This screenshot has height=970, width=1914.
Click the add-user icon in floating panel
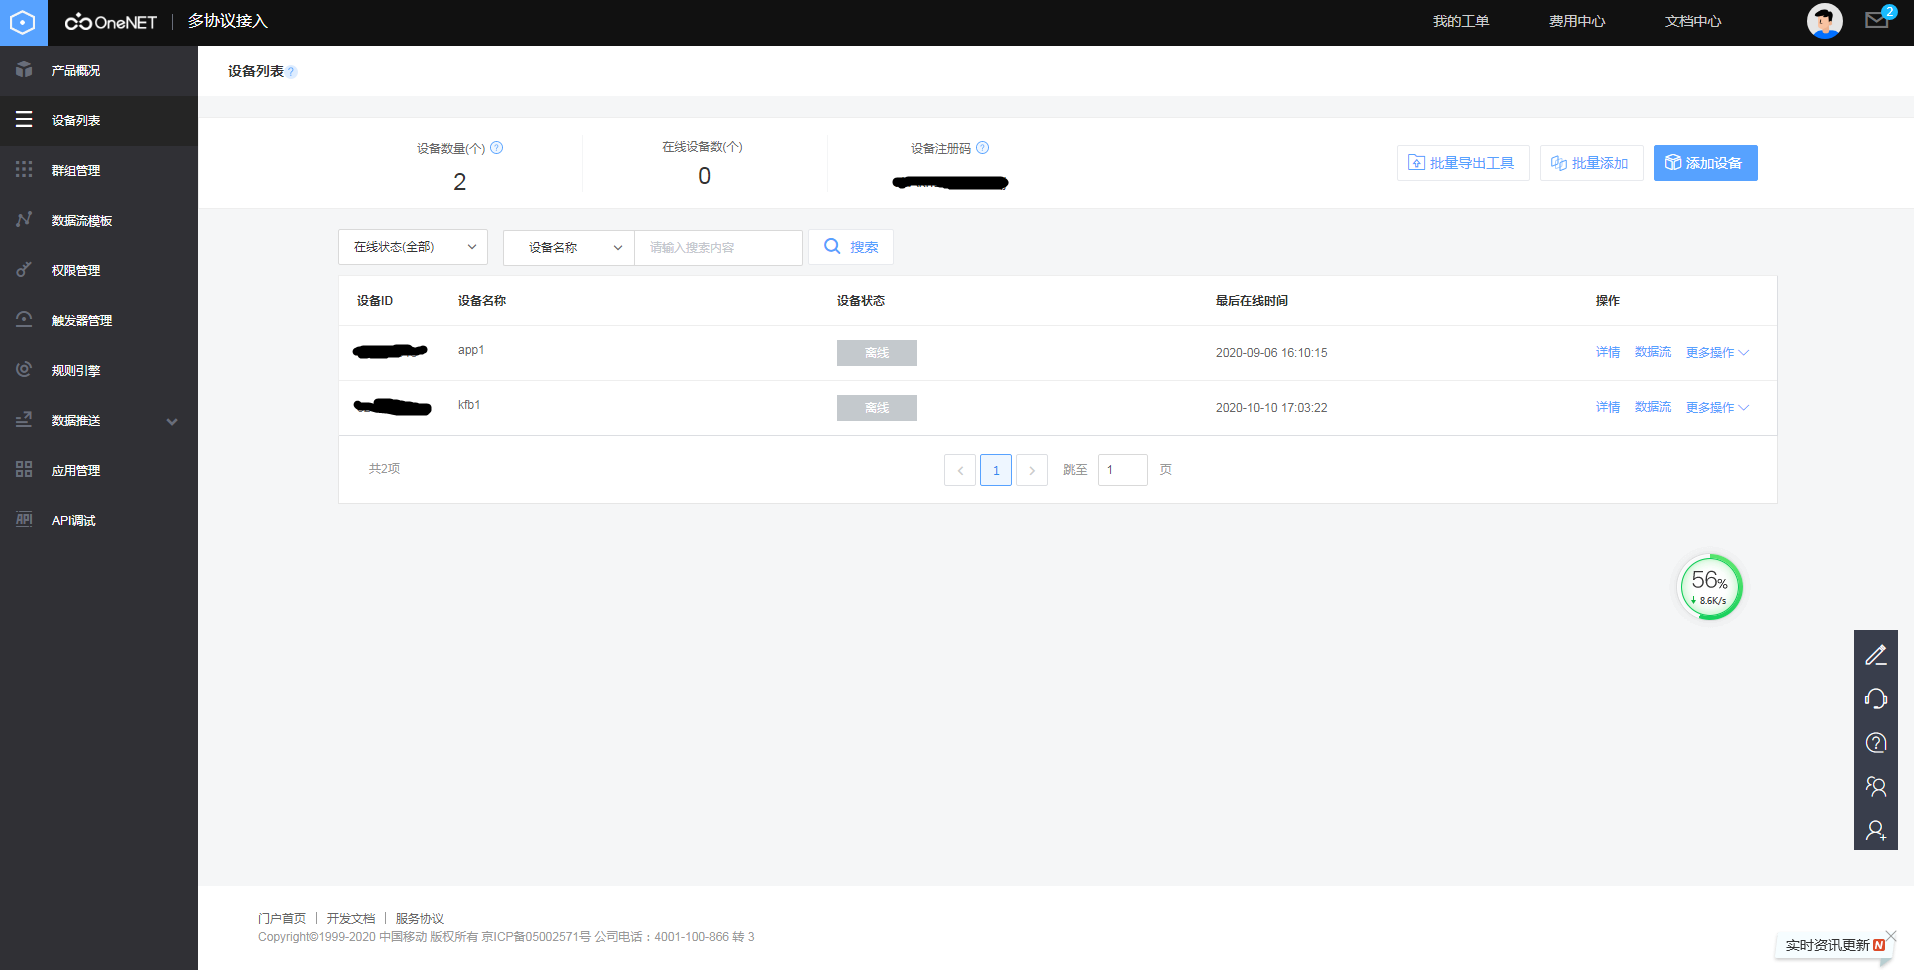pos(1876,831)
